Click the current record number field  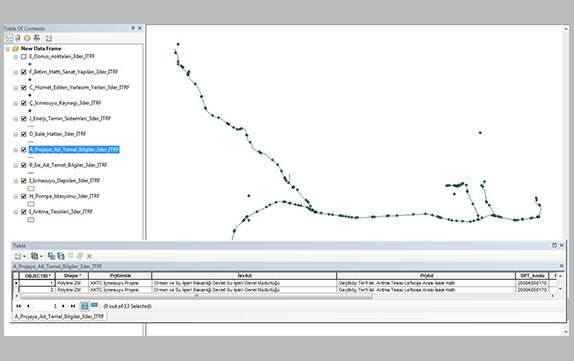coord(46,306)
